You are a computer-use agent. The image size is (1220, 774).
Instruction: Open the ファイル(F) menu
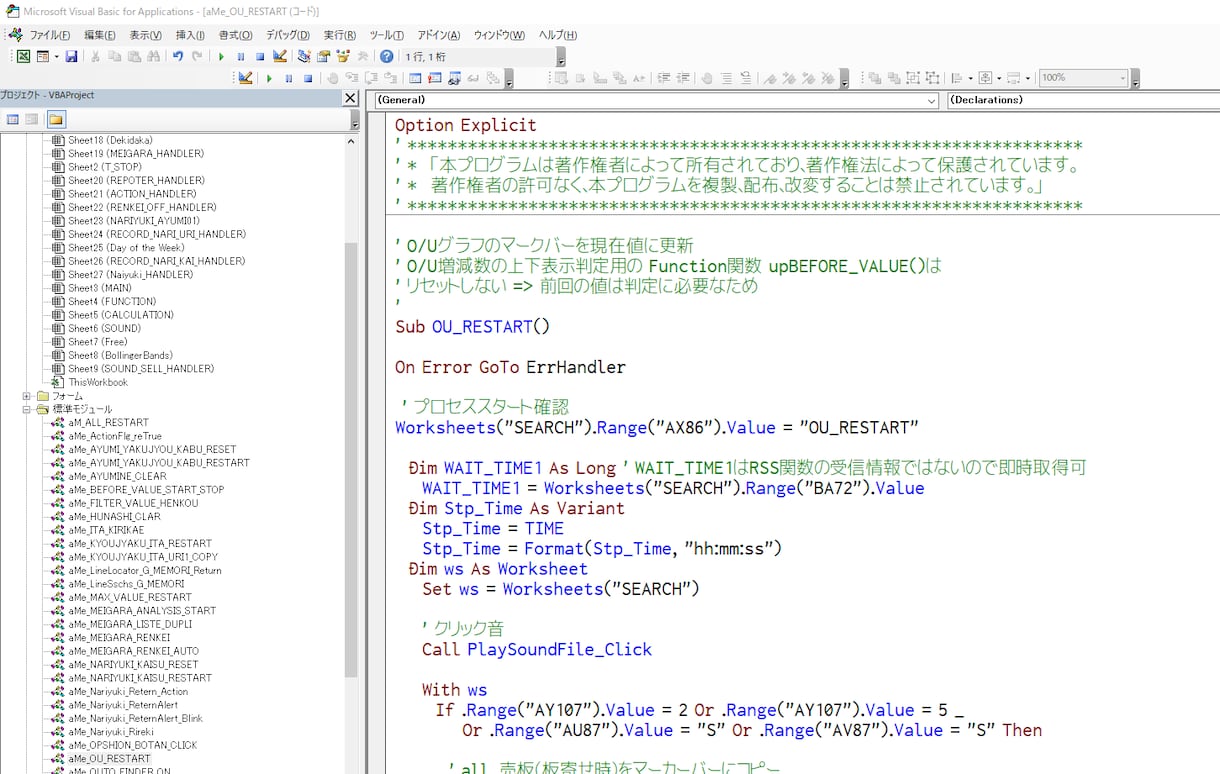[x=49, y=35]
